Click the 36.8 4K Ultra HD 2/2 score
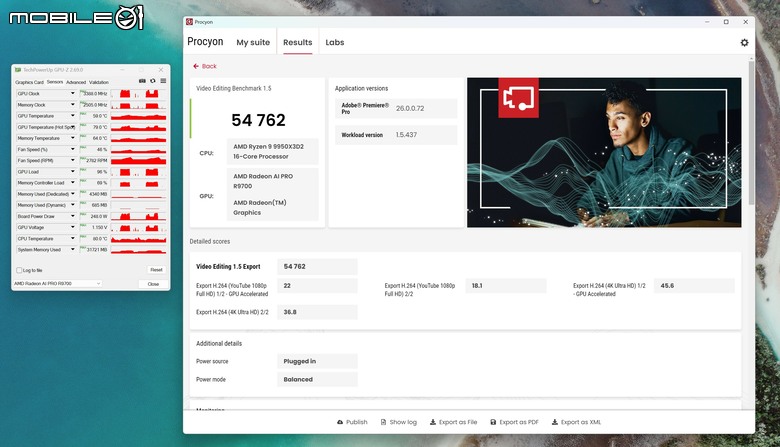Viewport: 780px width, 447px height. tap(317, 312)
